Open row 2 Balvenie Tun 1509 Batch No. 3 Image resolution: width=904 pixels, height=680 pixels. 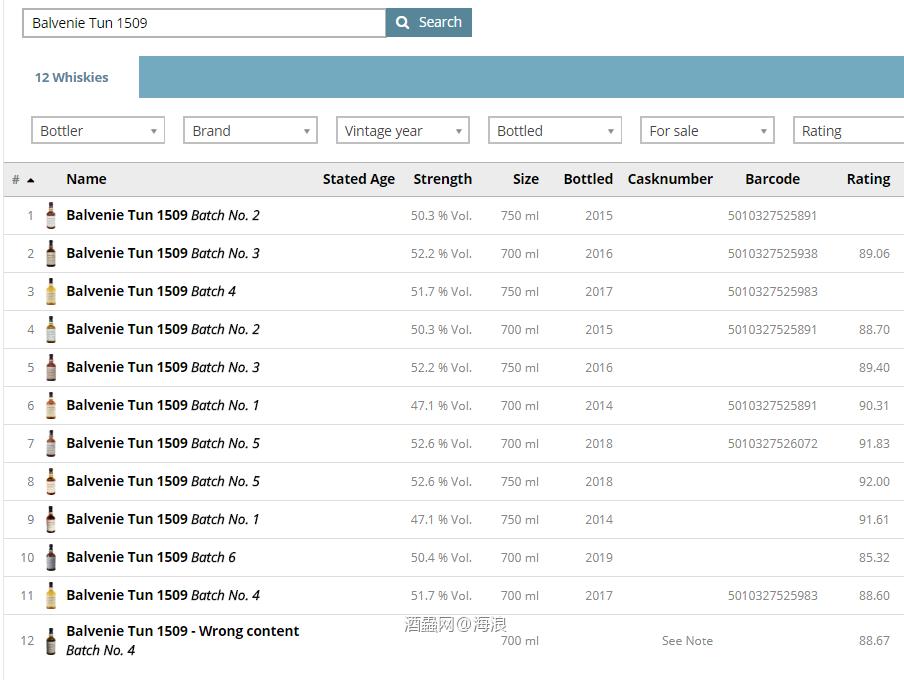(x=163, y=253)
